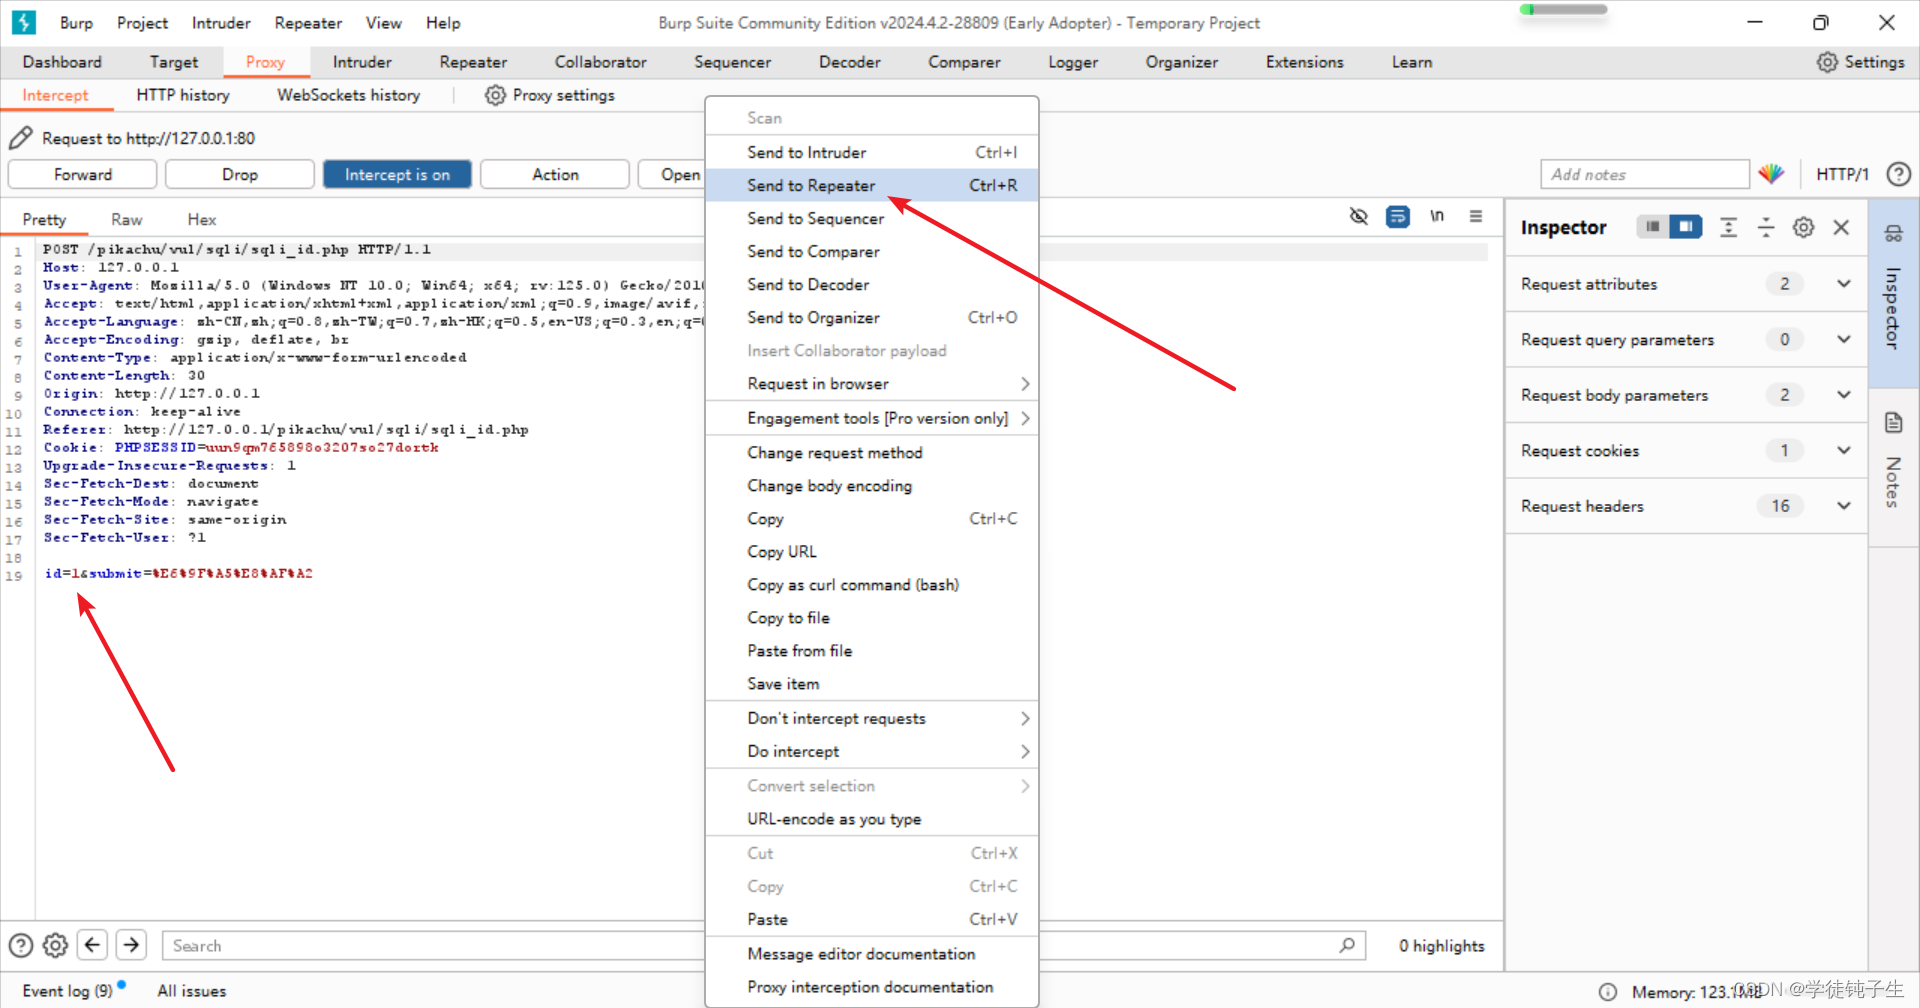1920x1008 pixels.
Task: Open the Repeater tool tab
Action: click(x=473, y=62)
